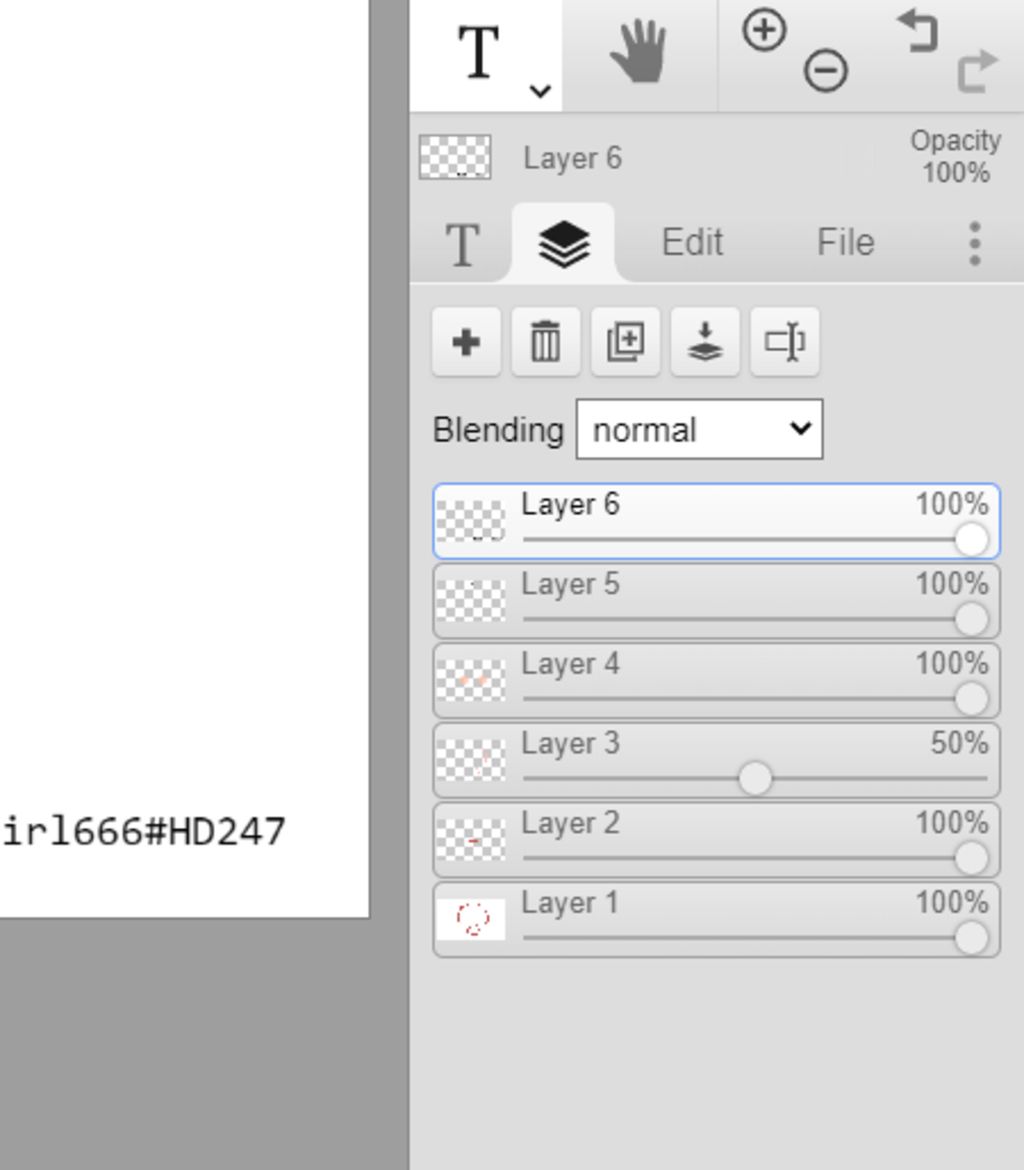Viewport: 1024px width, 1170px height.
Task: Click the zoom in plus icon
Action: (764, 31)
